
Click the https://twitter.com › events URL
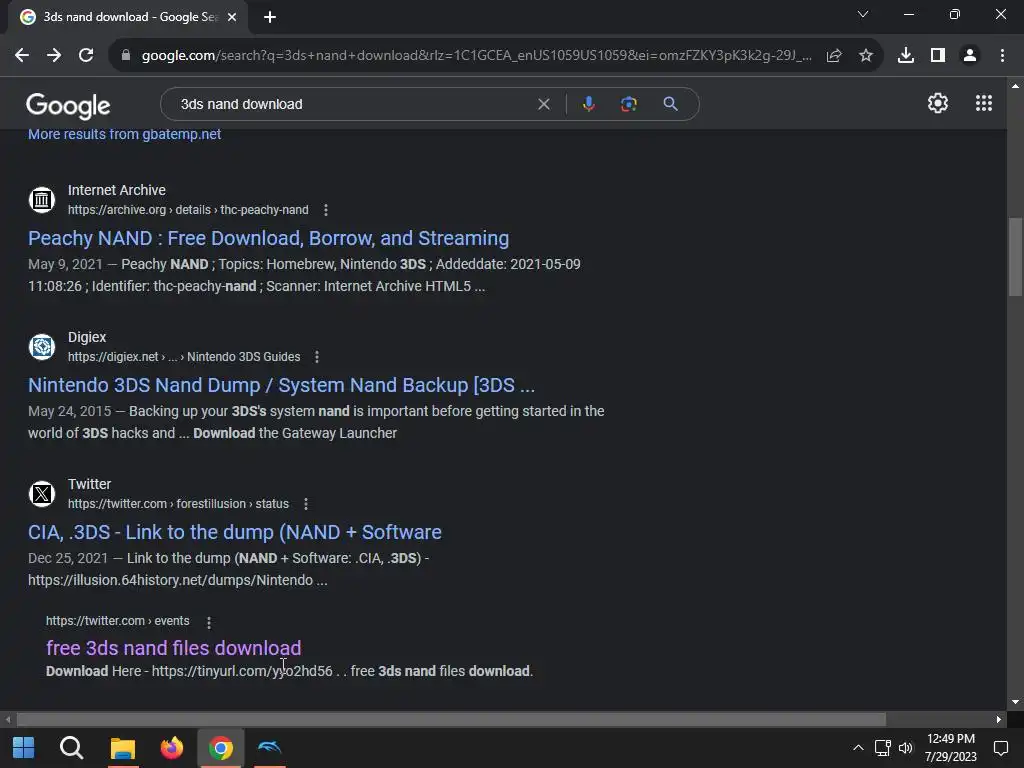[118, 620]
